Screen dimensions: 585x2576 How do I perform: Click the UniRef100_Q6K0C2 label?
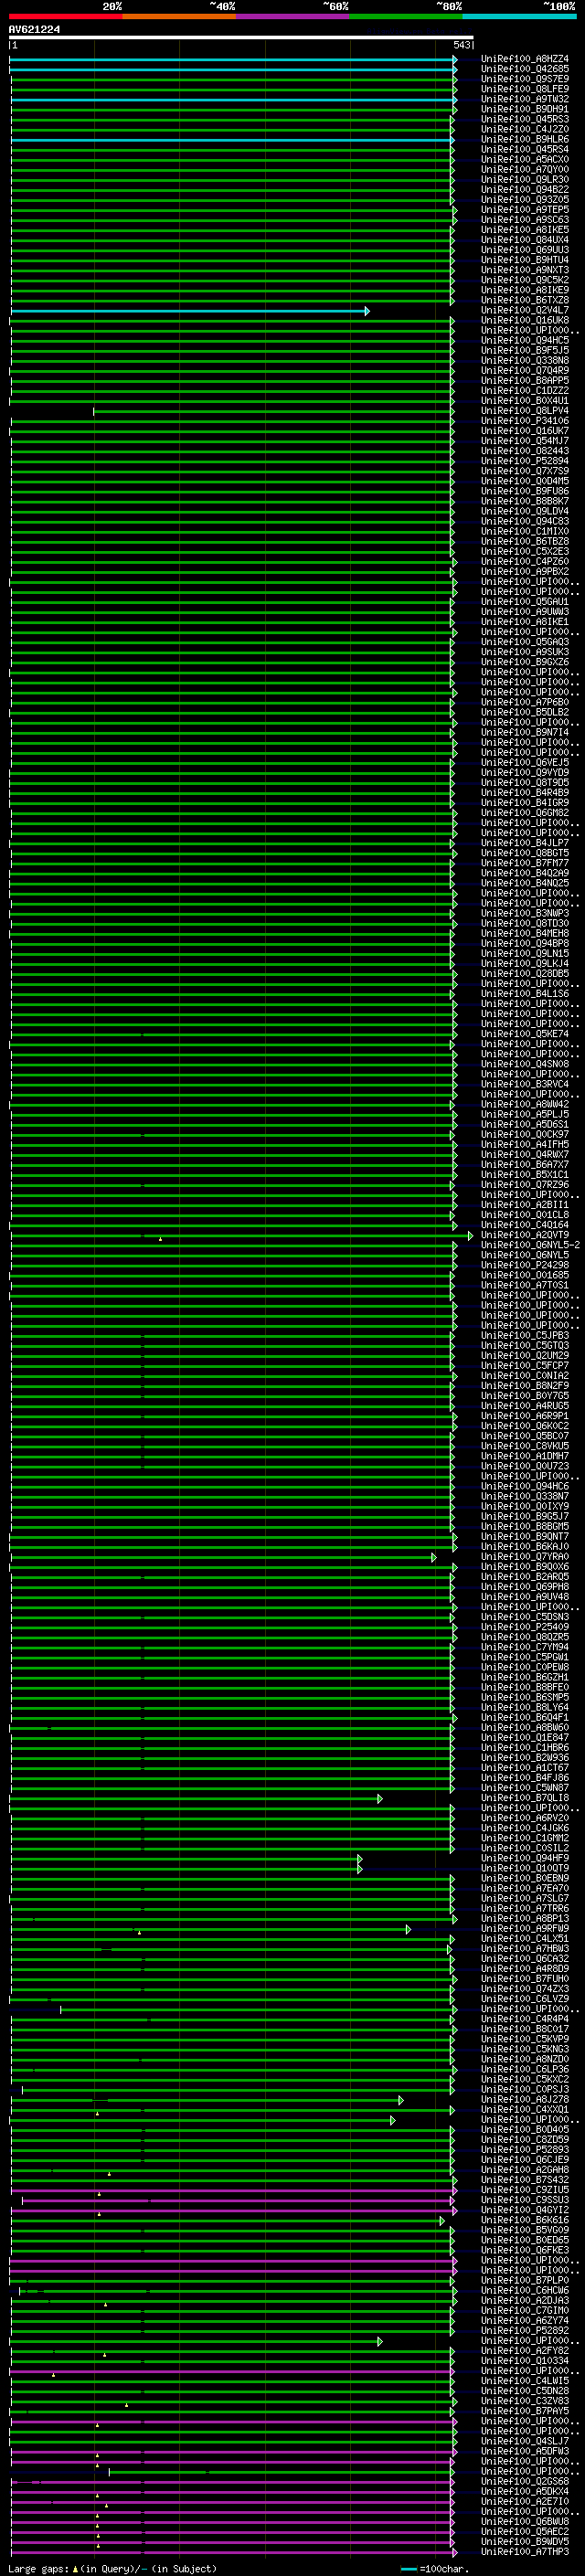(x=525, y=1425)
